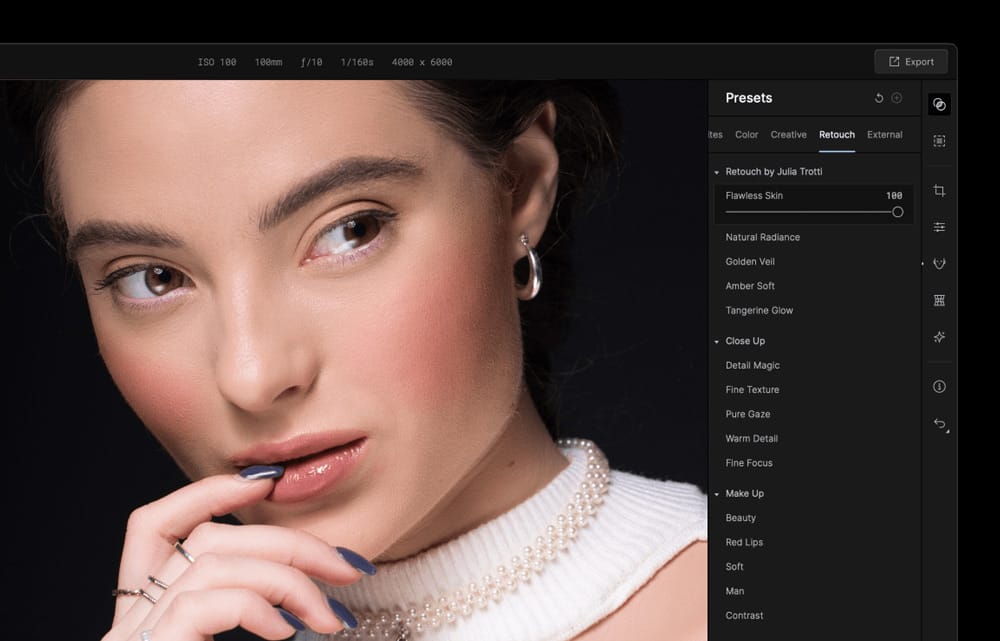This screenshot has width=1000, height=641.
Task: Click the f/10 aperture value
Action: point(311,62)
